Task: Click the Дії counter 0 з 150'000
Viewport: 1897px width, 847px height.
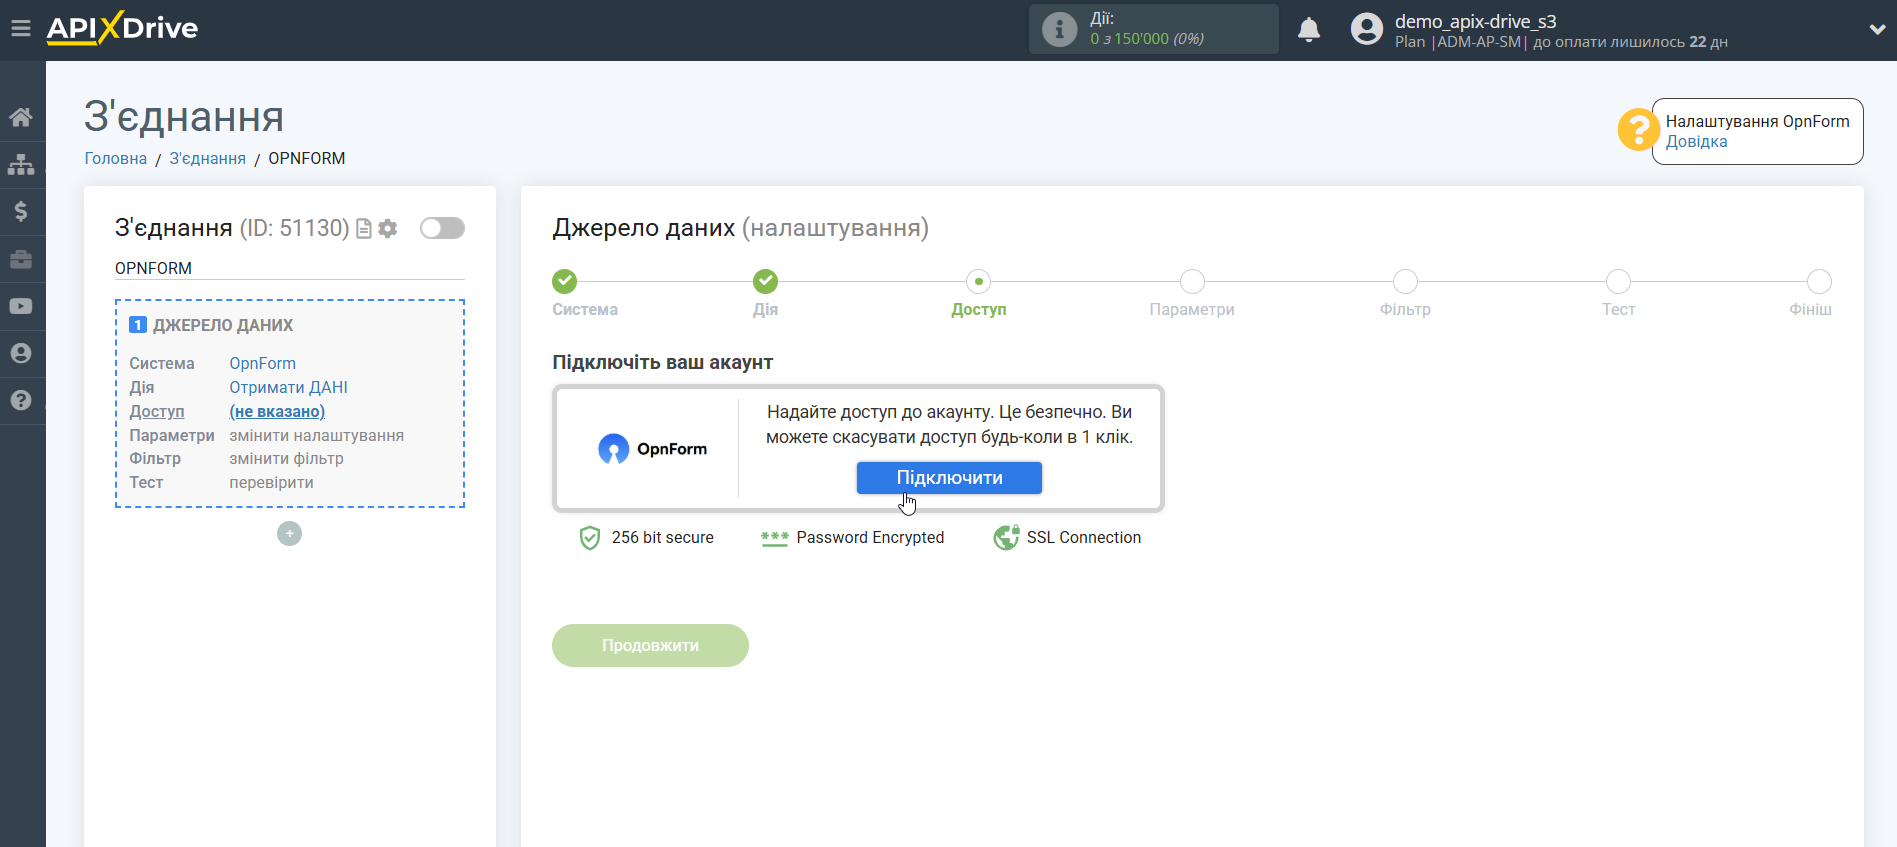Action: pyautogui.click(x=1147, y=39)
